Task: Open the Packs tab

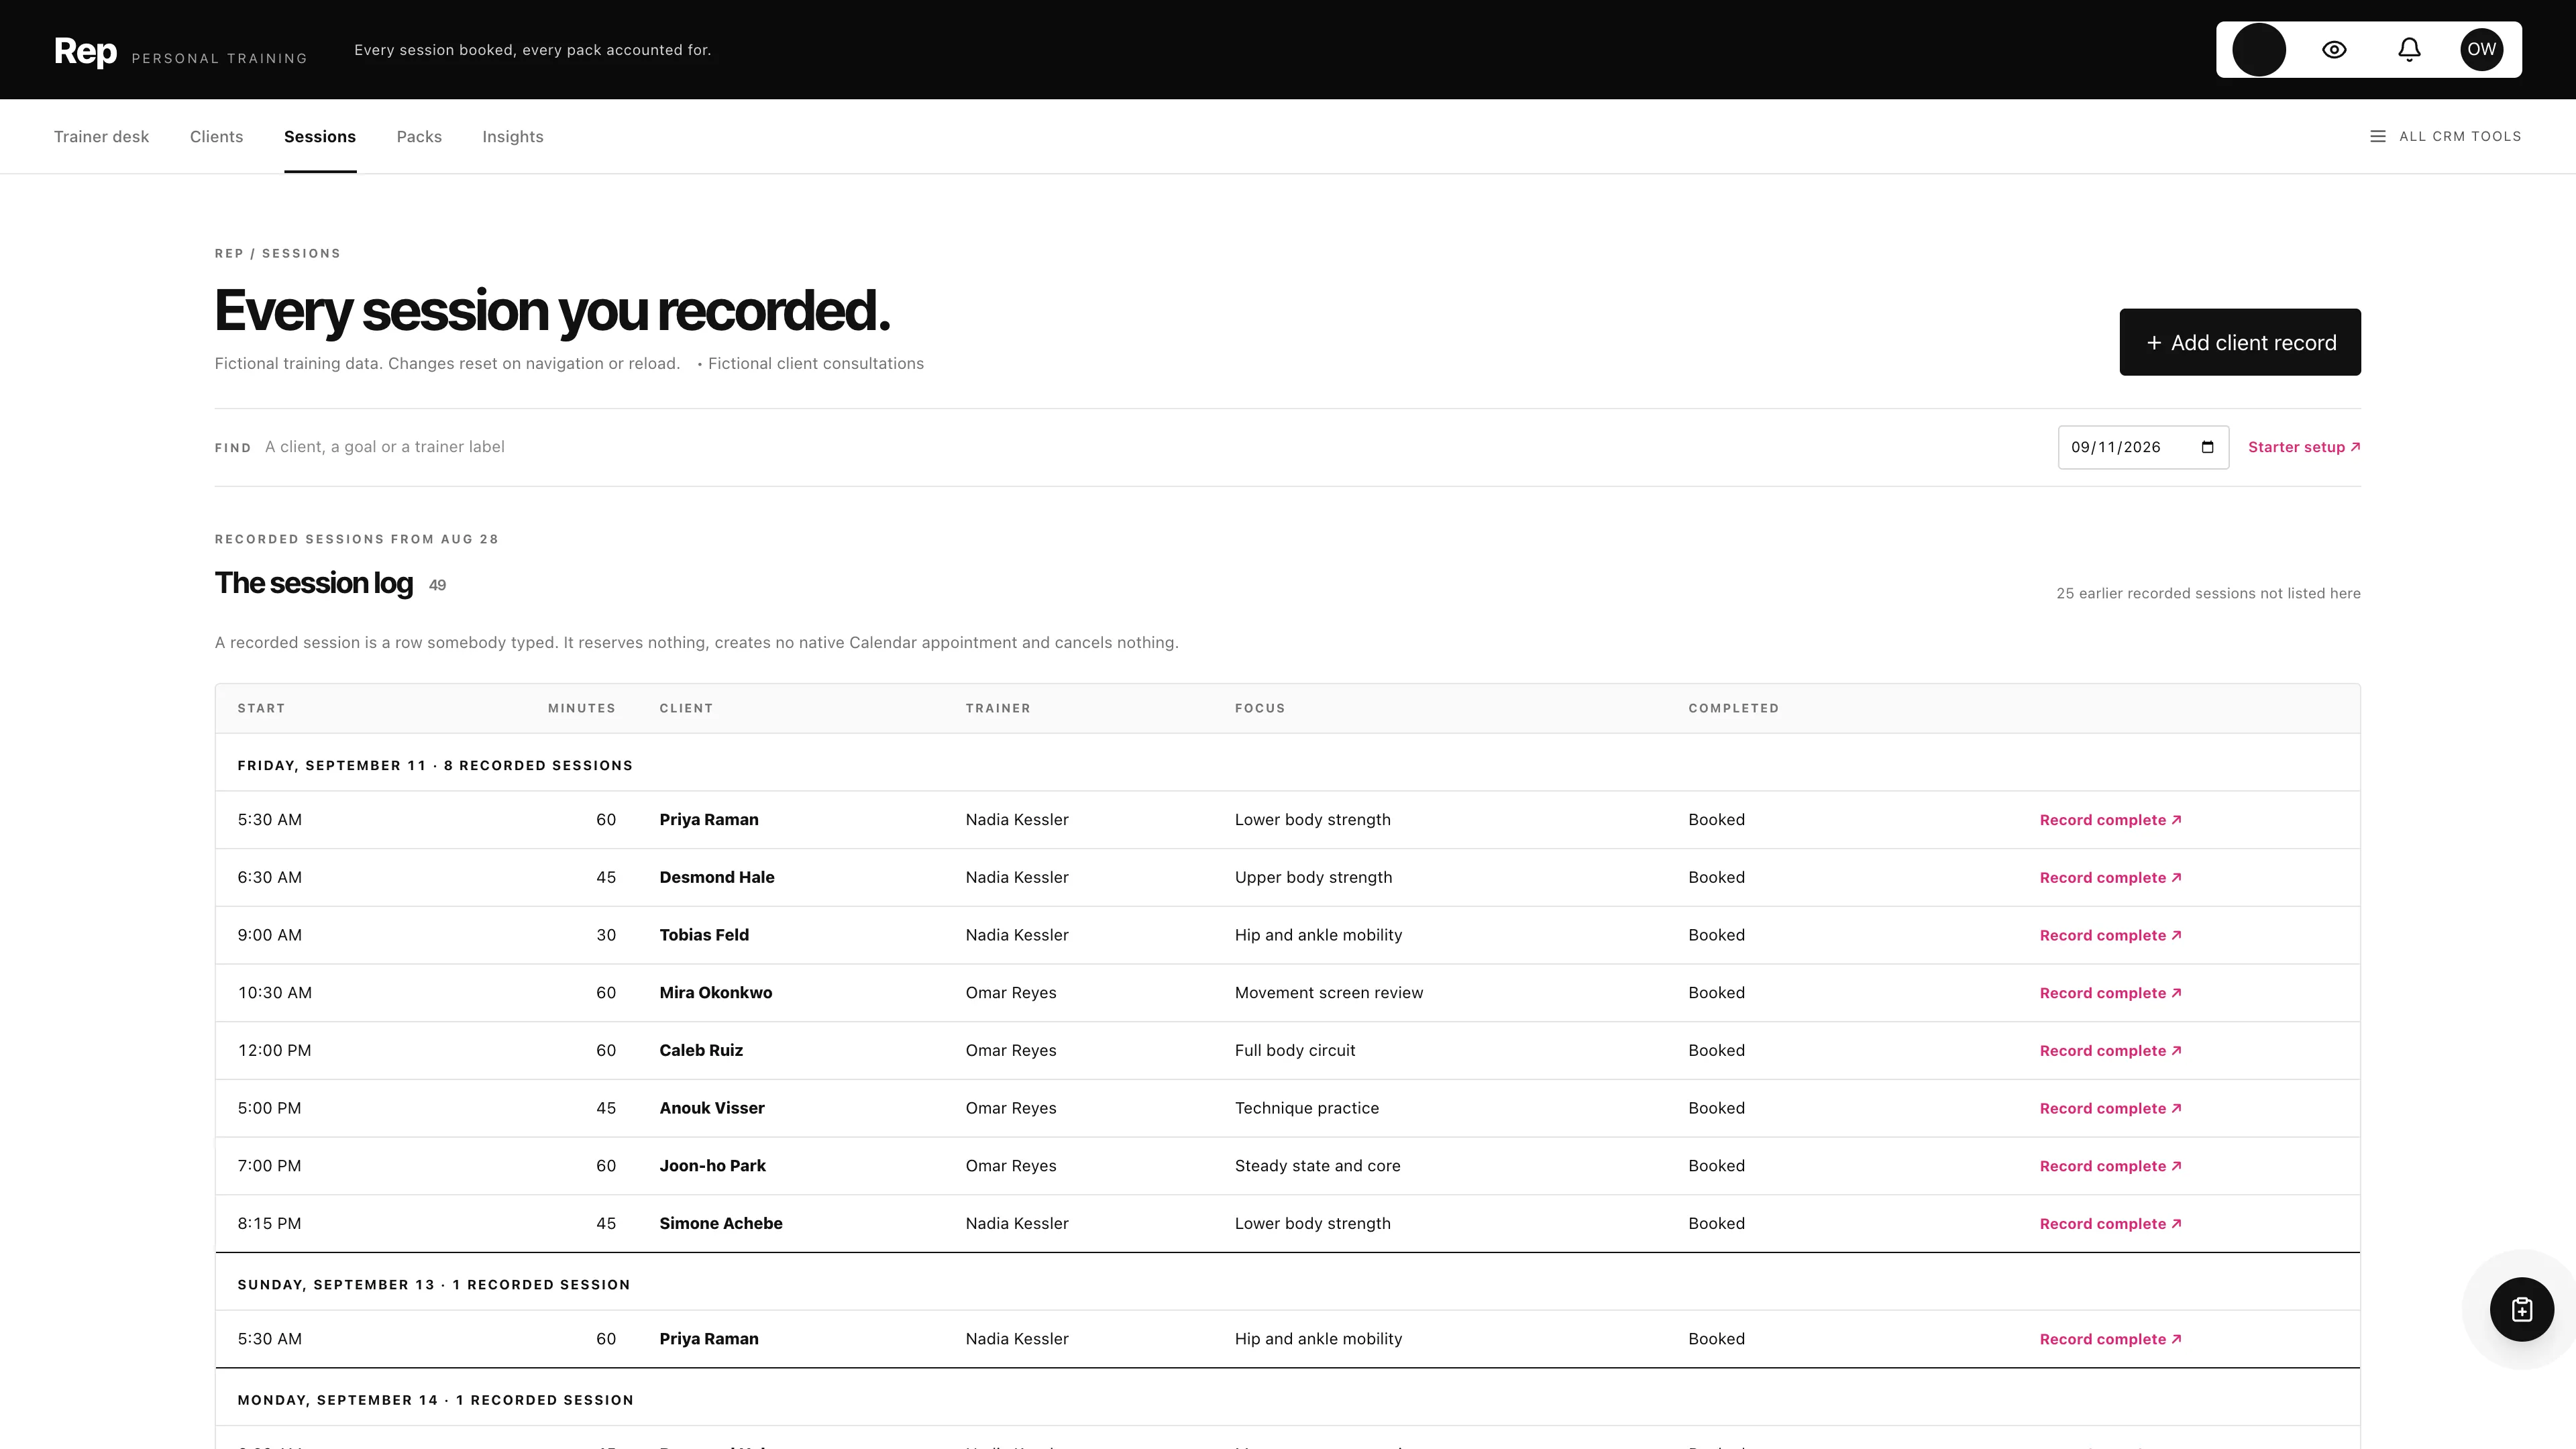Action: [x=419, y=136]
